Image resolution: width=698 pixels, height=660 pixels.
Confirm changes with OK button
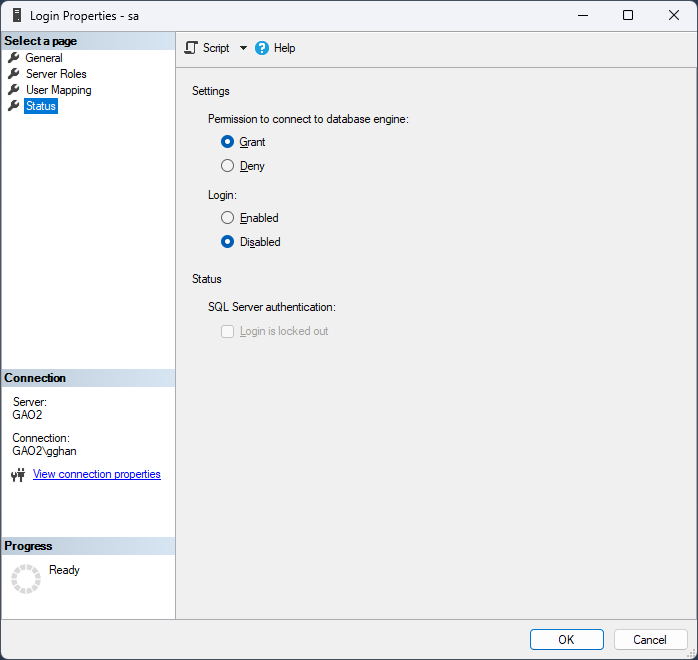pyautogui.click(x=567, y=640)
